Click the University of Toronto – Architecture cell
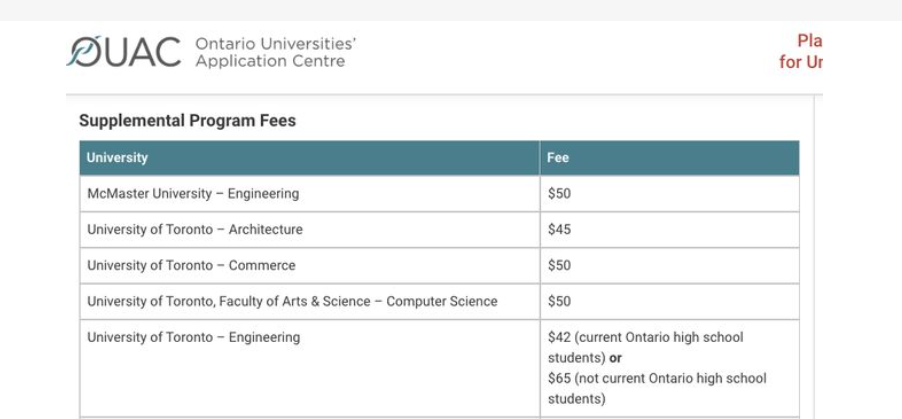Viewport: 902px width, 419px height. [x=195, y=230]
